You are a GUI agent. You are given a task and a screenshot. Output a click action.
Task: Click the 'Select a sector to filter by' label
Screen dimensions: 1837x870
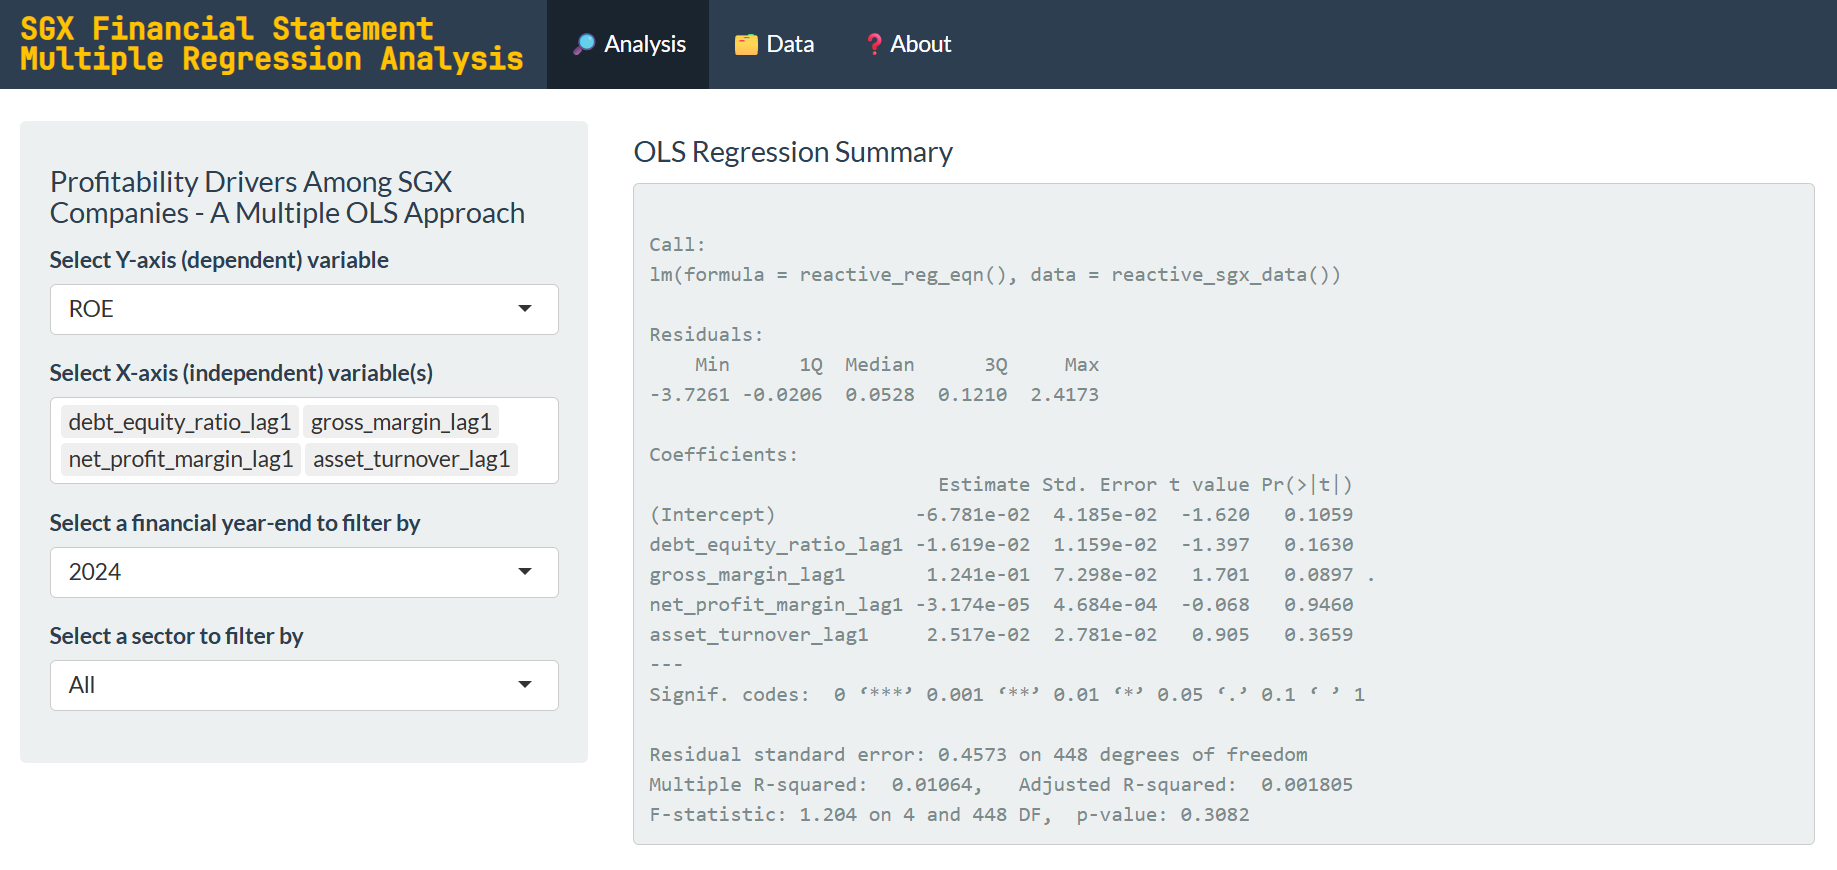pos(176,636)
